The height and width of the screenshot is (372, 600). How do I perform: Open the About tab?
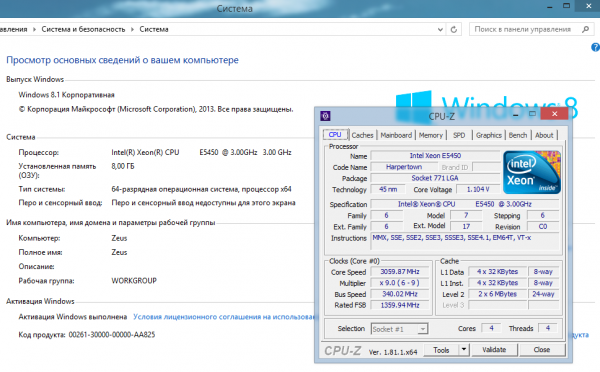tap(544, 135)
